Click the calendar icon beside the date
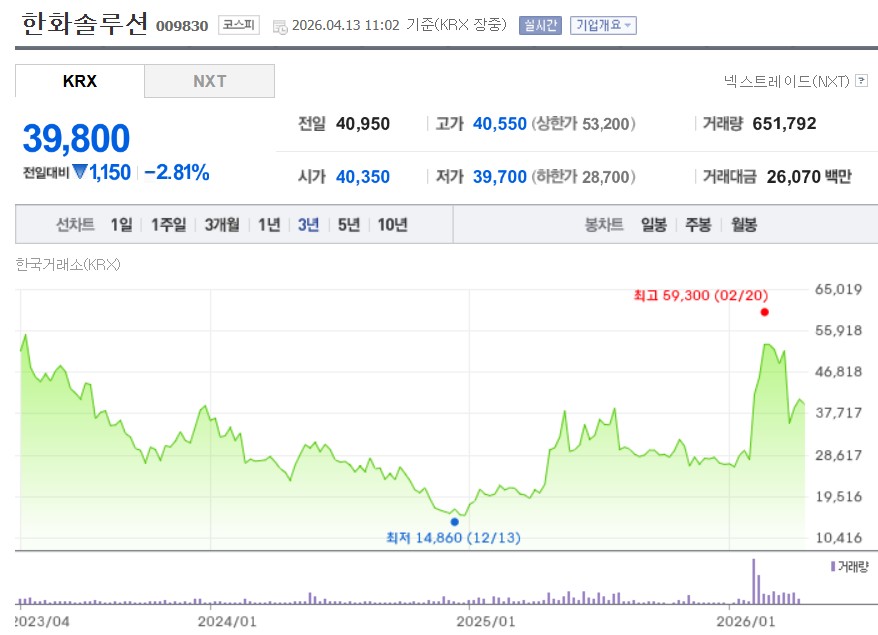Viewport: 878px width, 635px height. coord(280,26)
